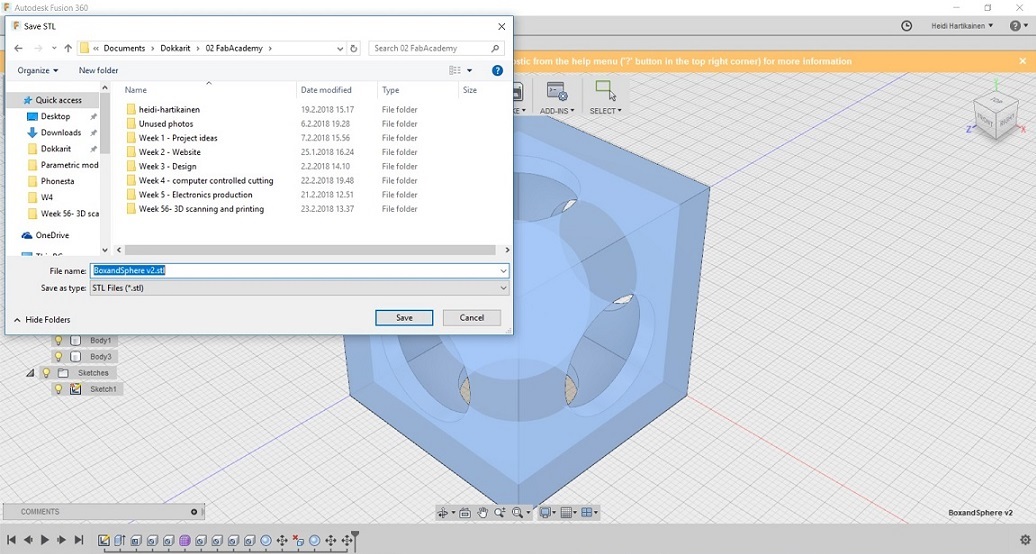Refresh the 02 FabAcademy folder

point(353,48)
